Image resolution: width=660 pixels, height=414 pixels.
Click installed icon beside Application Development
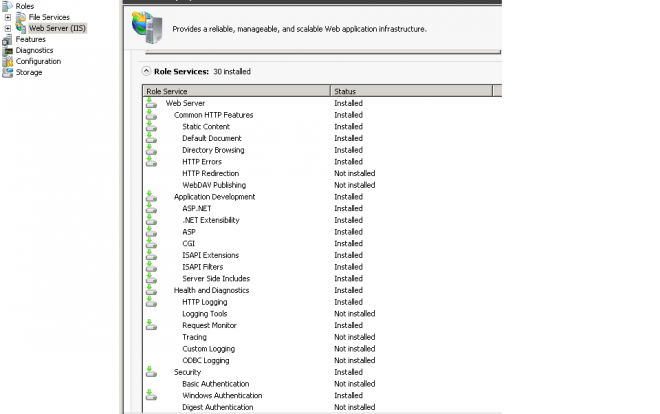pyautogui.click(x=151, y=196)
